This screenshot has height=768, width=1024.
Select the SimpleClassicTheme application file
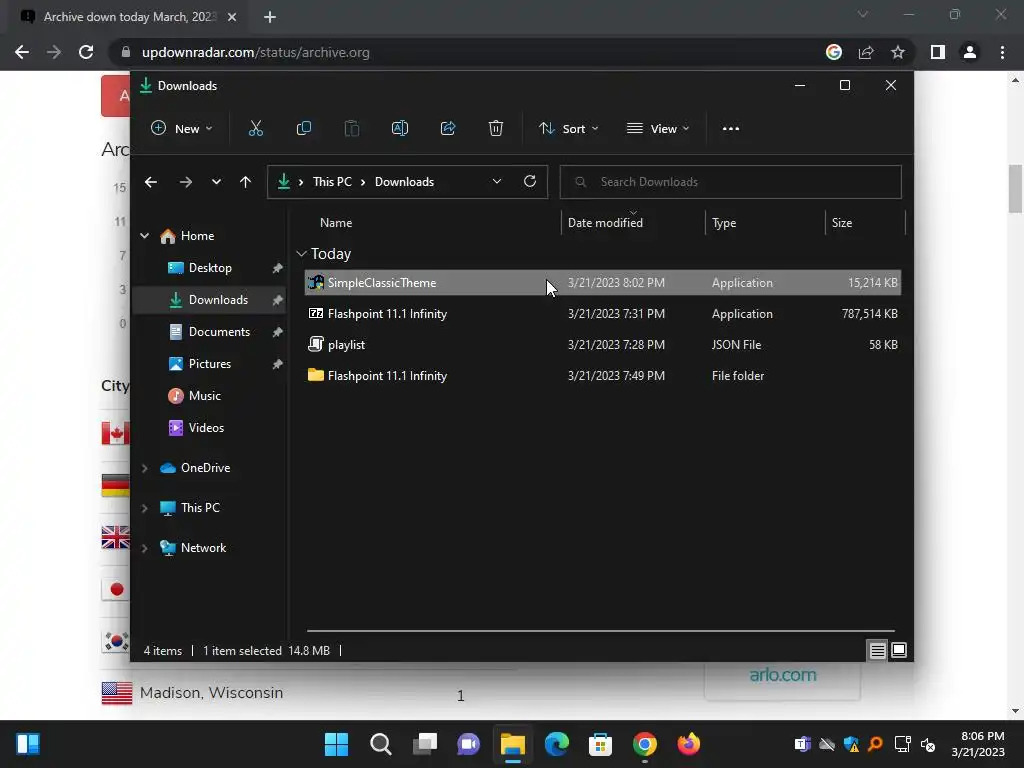[x=602, y=283]
